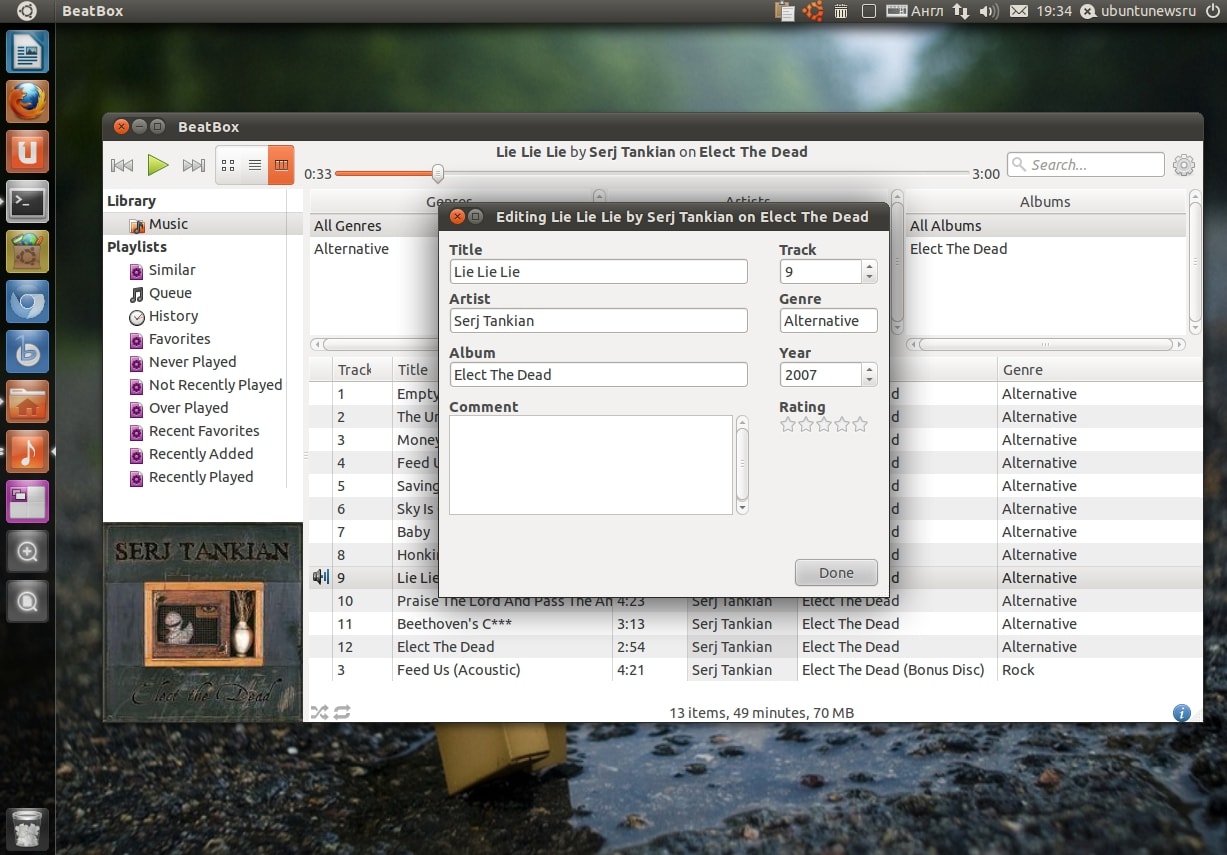Viewport: 1227px width, 855px height.
Task: Open the Never Played playlist
Action: [192, 362]
